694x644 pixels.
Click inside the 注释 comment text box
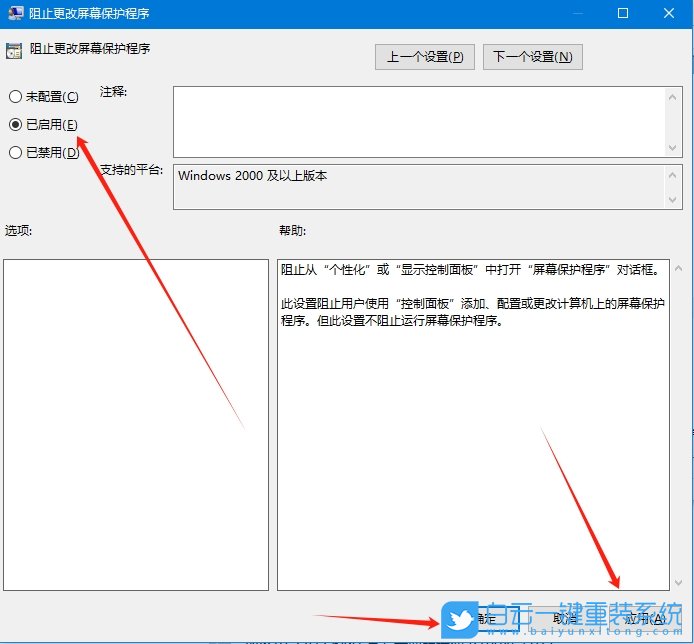point(419,122)
